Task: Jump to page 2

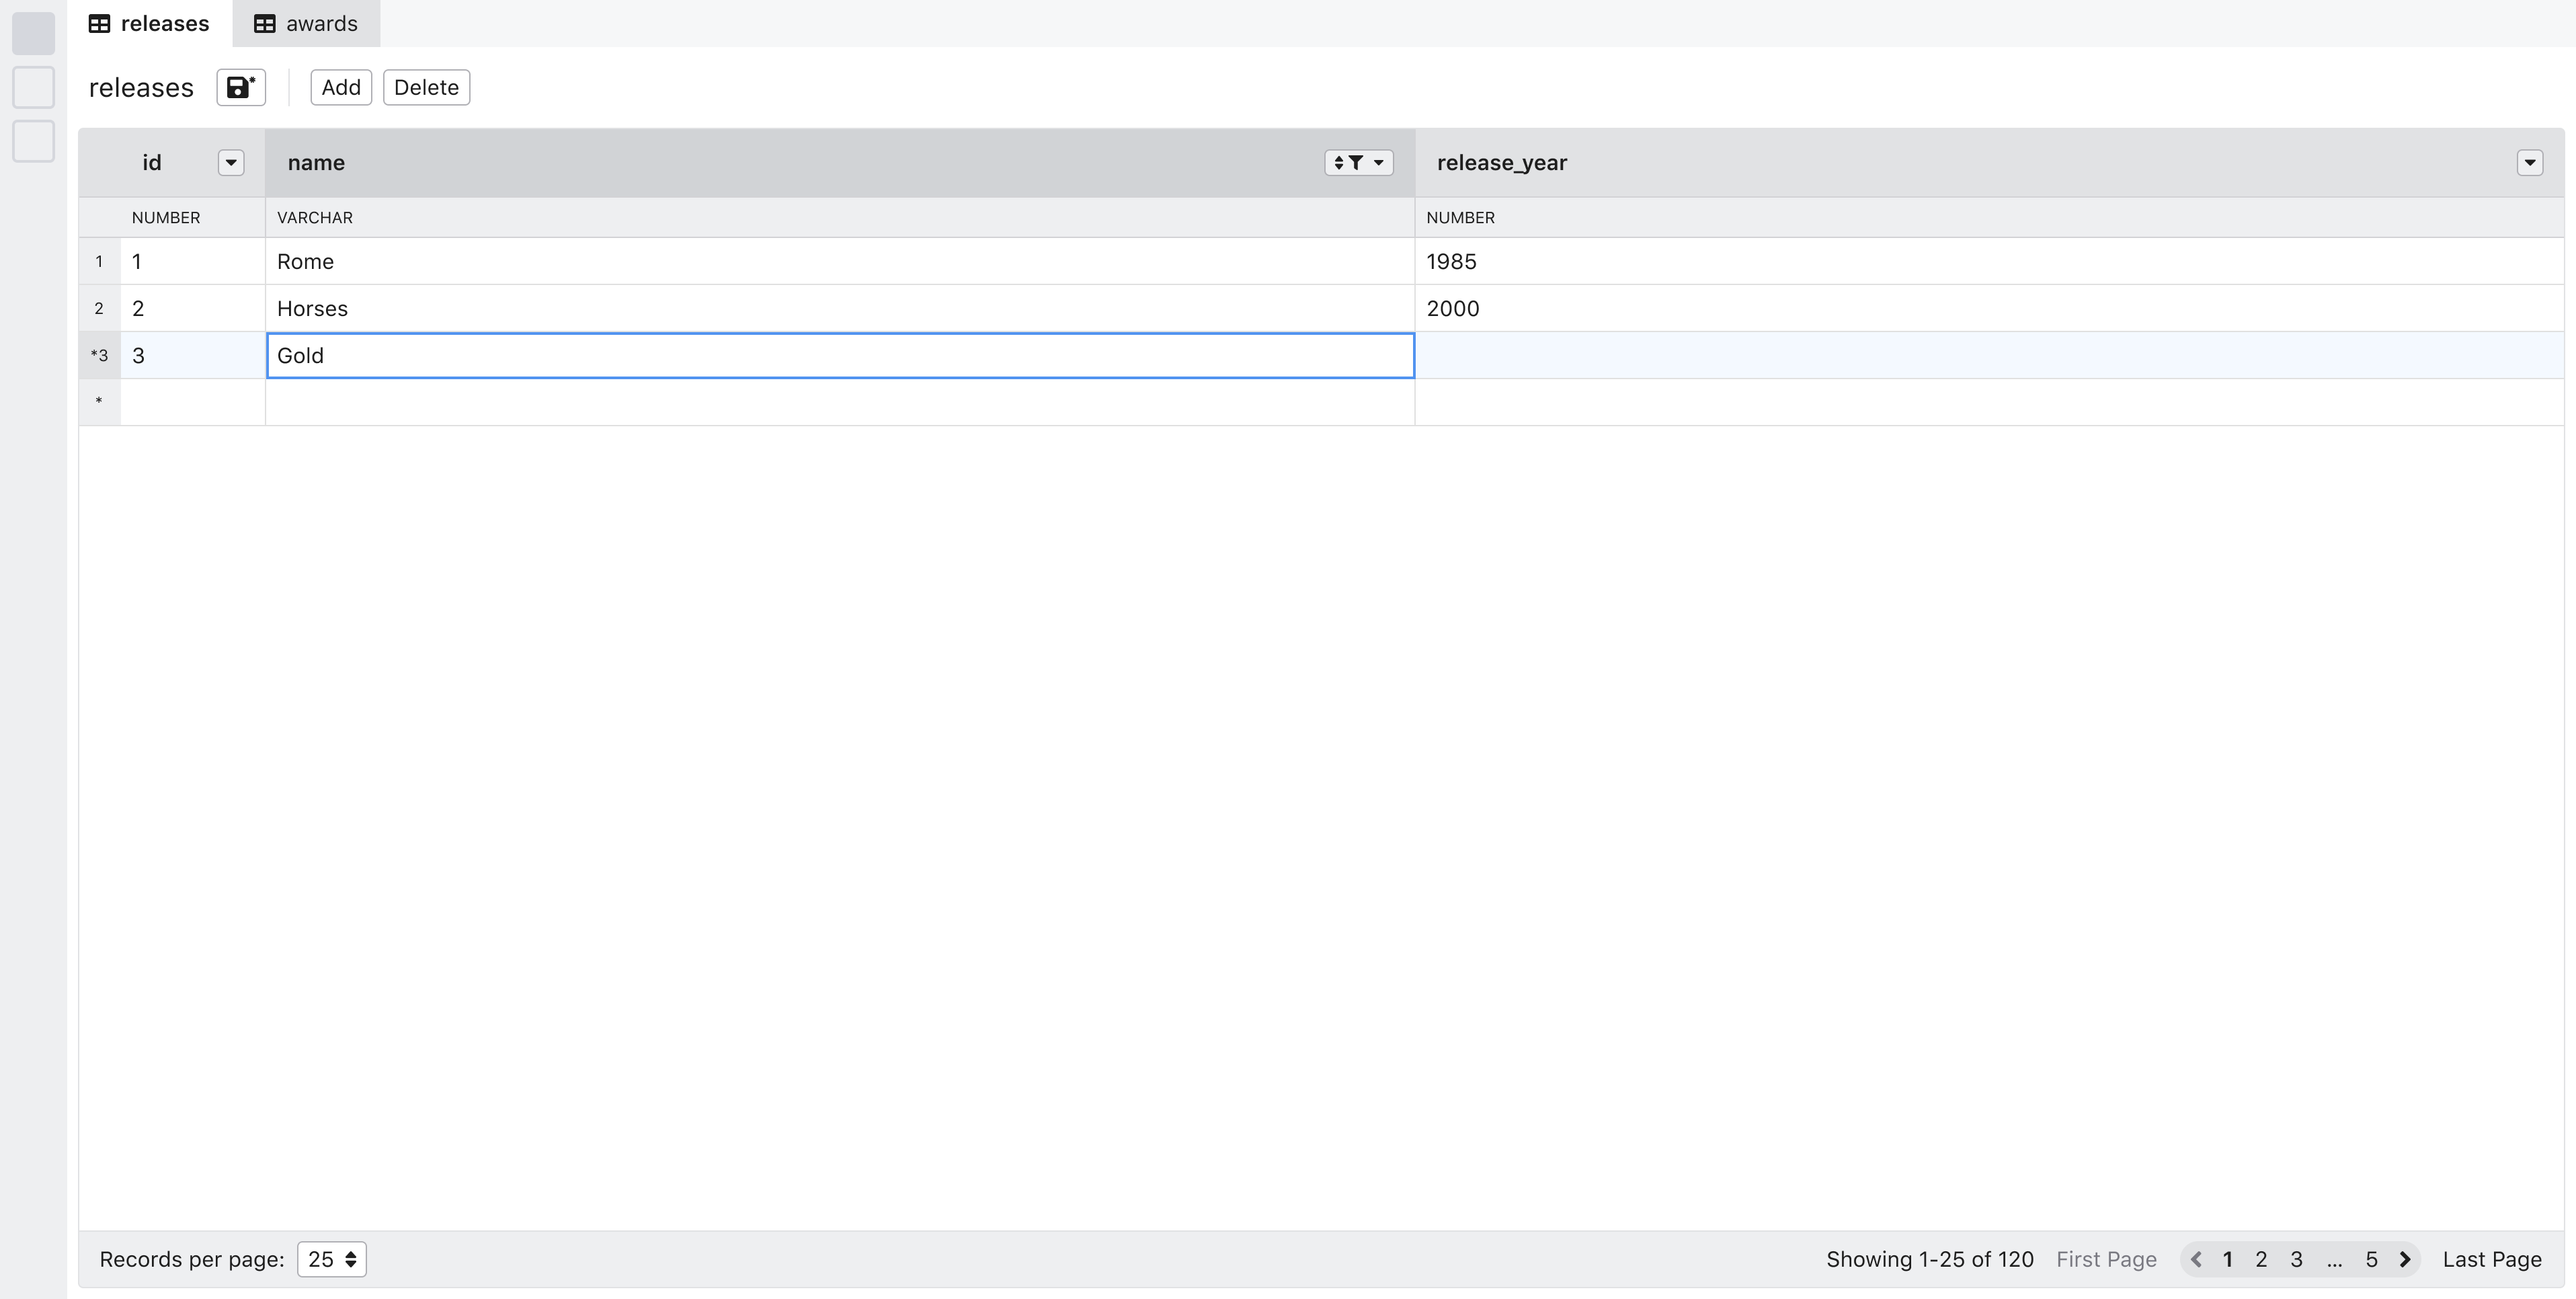Action: point(2261,1259)
